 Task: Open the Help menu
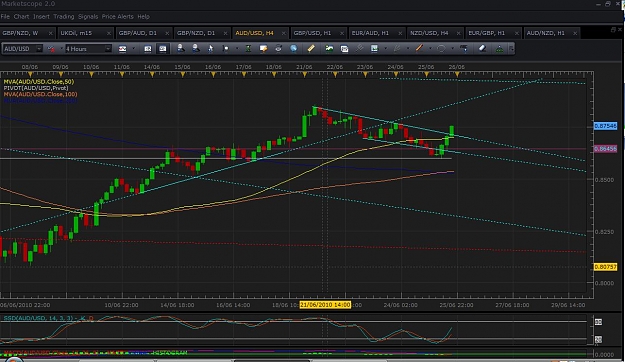click(143, 16)
